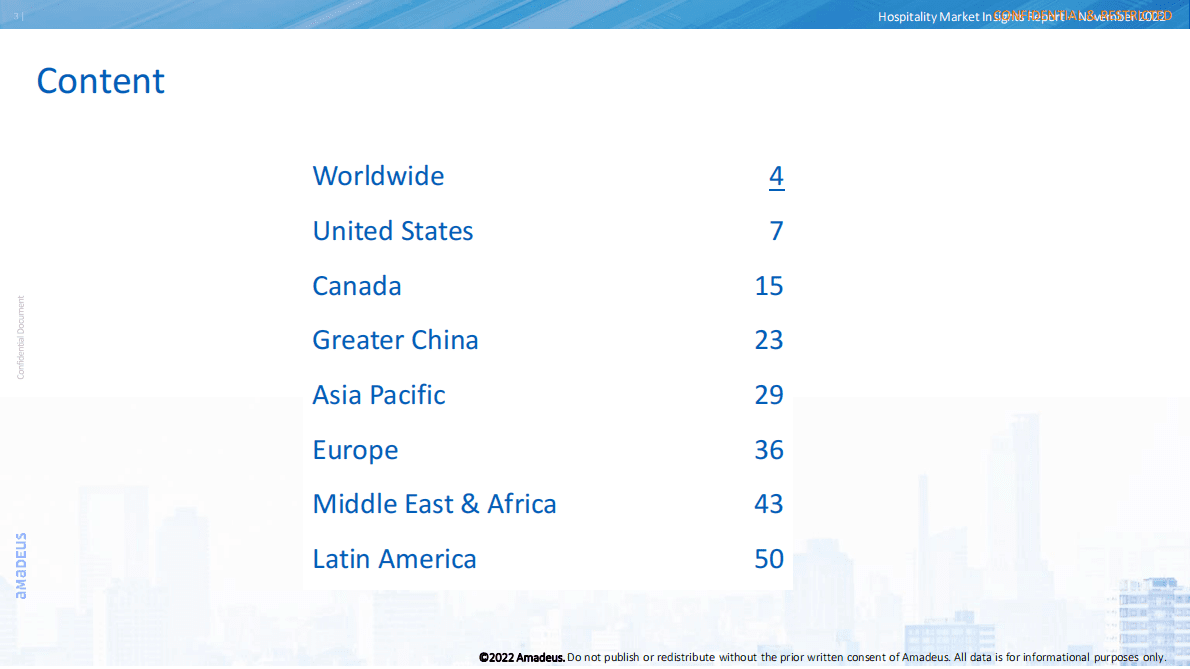Go to Middle East & Africa section

(434, 504)
